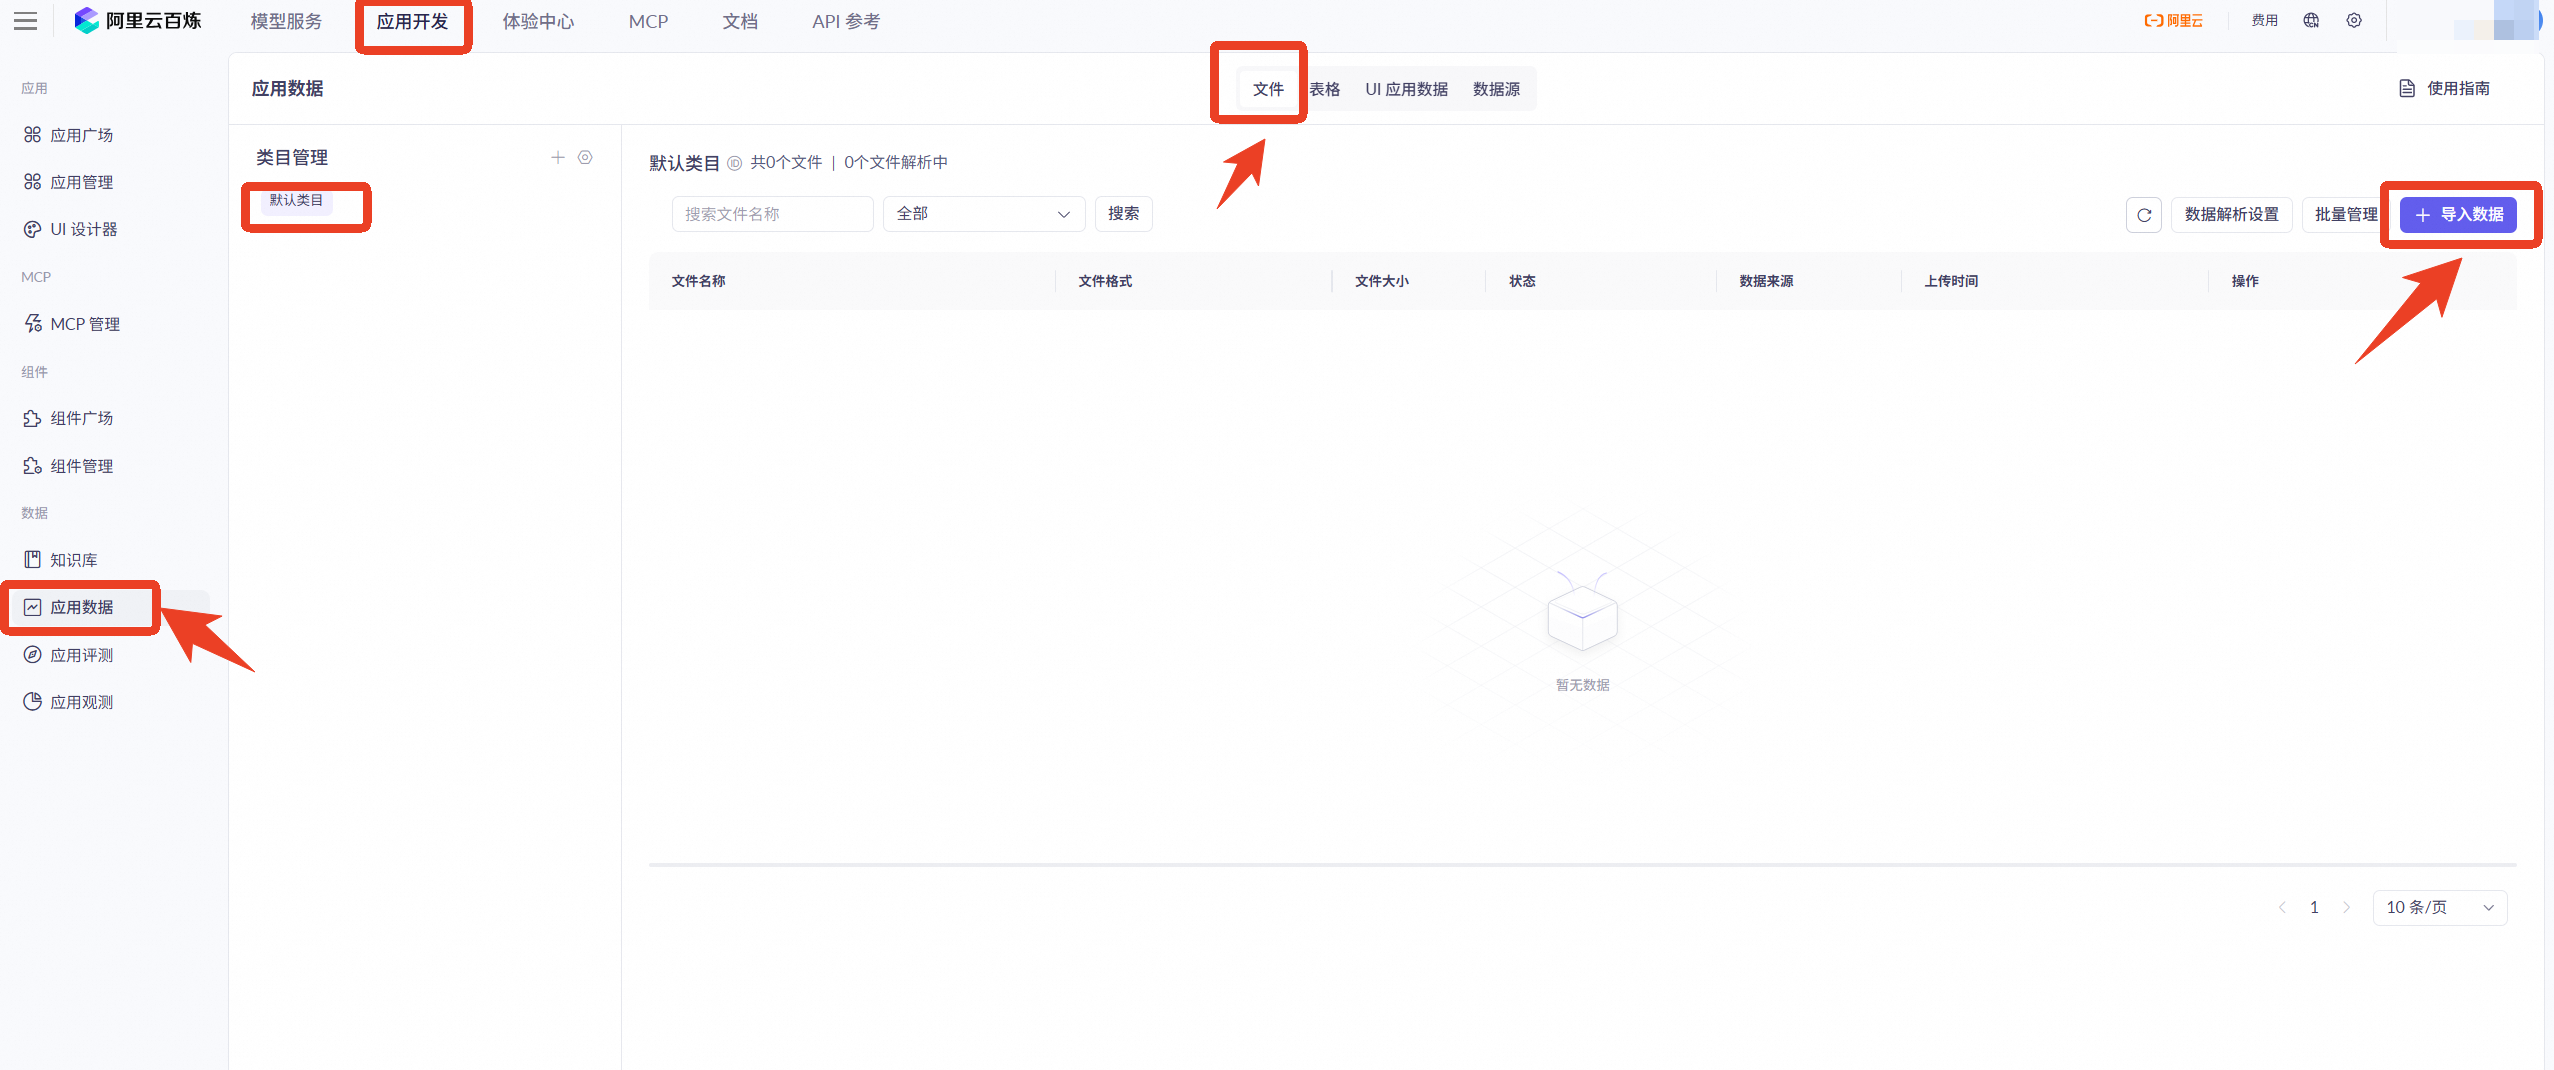Switch to the UI 应用数据 tab

[1407, 89]
